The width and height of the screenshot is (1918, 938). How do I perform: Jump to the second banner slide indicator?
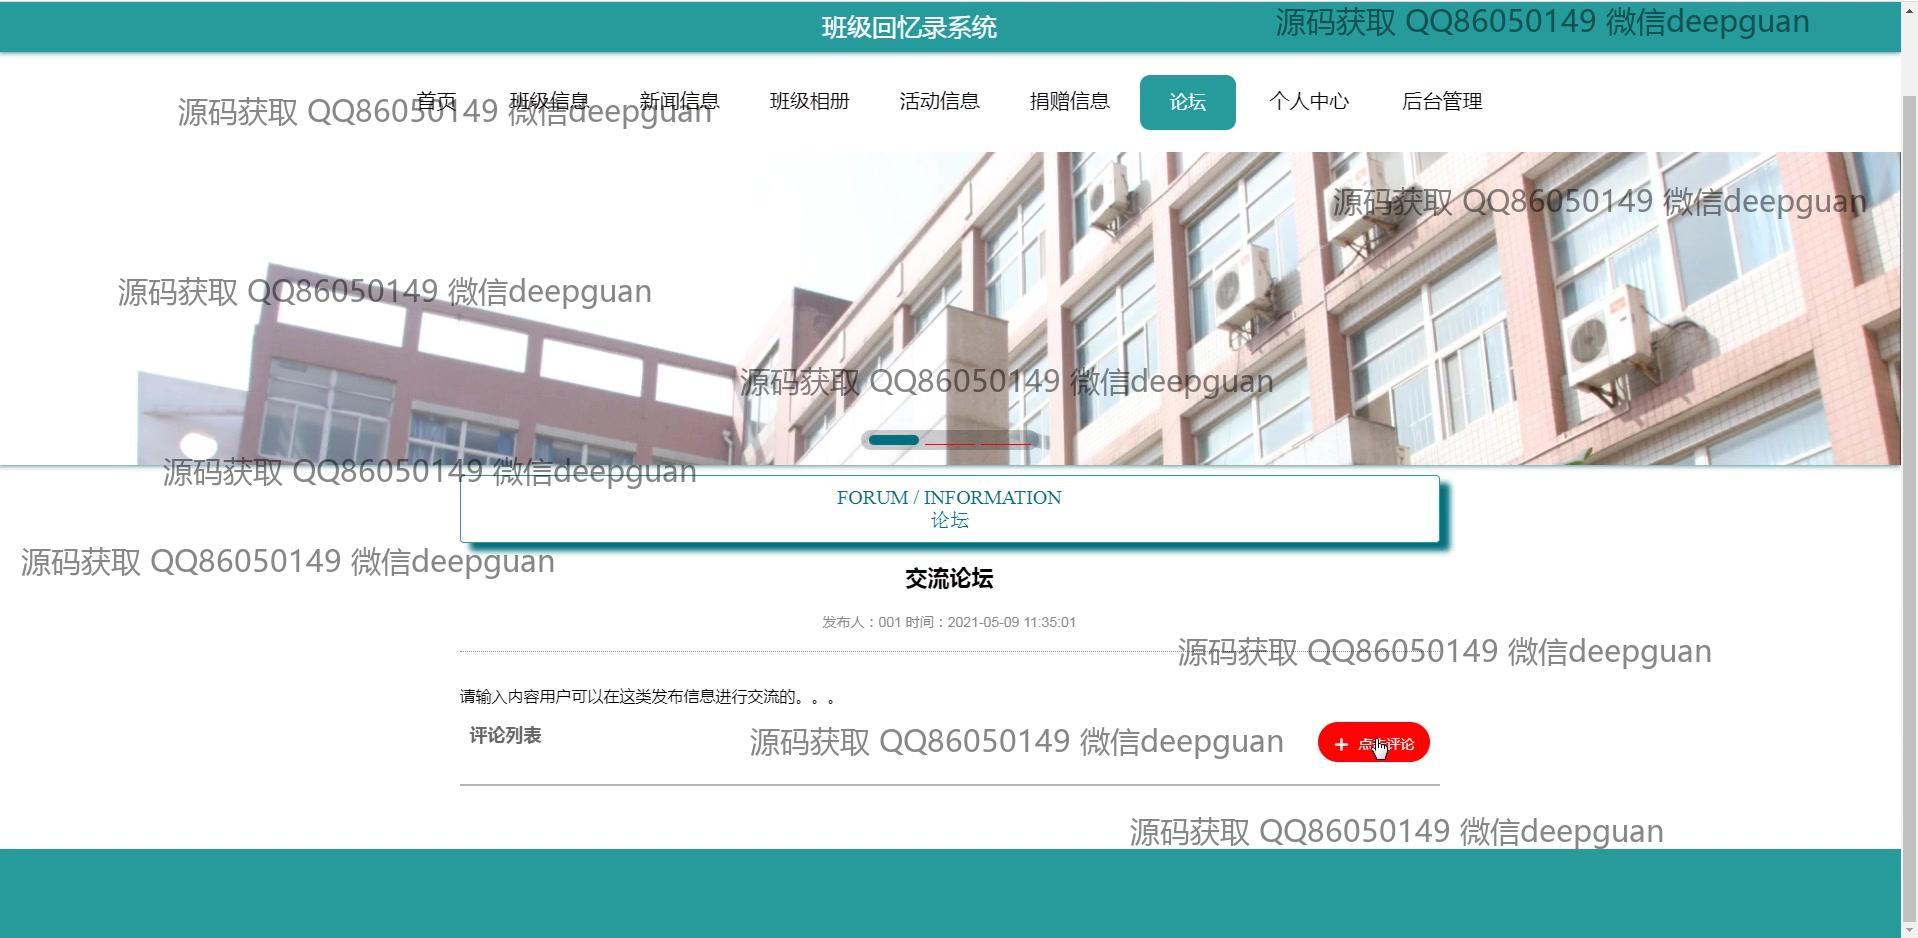tap(949, 441)
